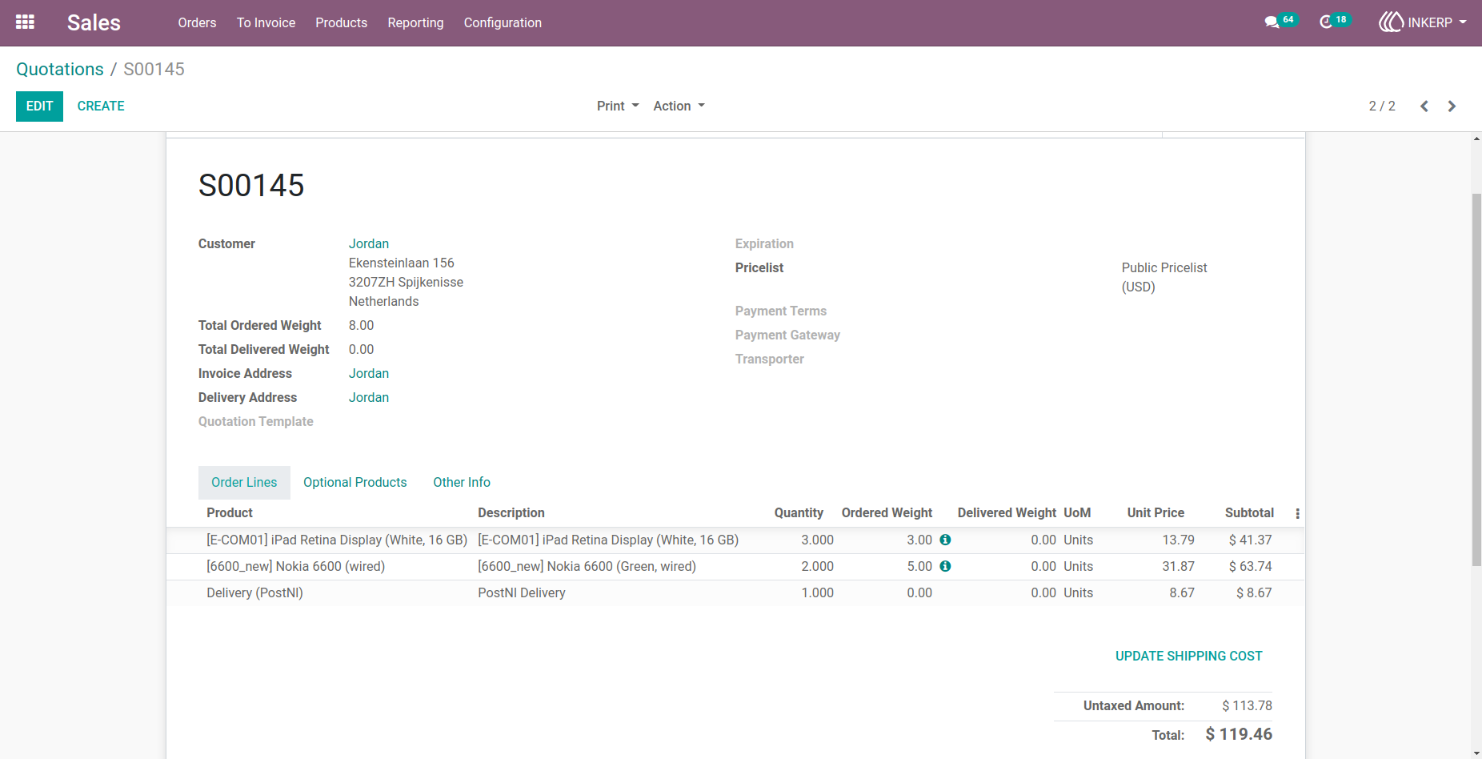This screenshot has width=1482, height=759.
Task: Select the iPad Retina Display product cell
Action: pyautogui.click(x=337, y=540)
